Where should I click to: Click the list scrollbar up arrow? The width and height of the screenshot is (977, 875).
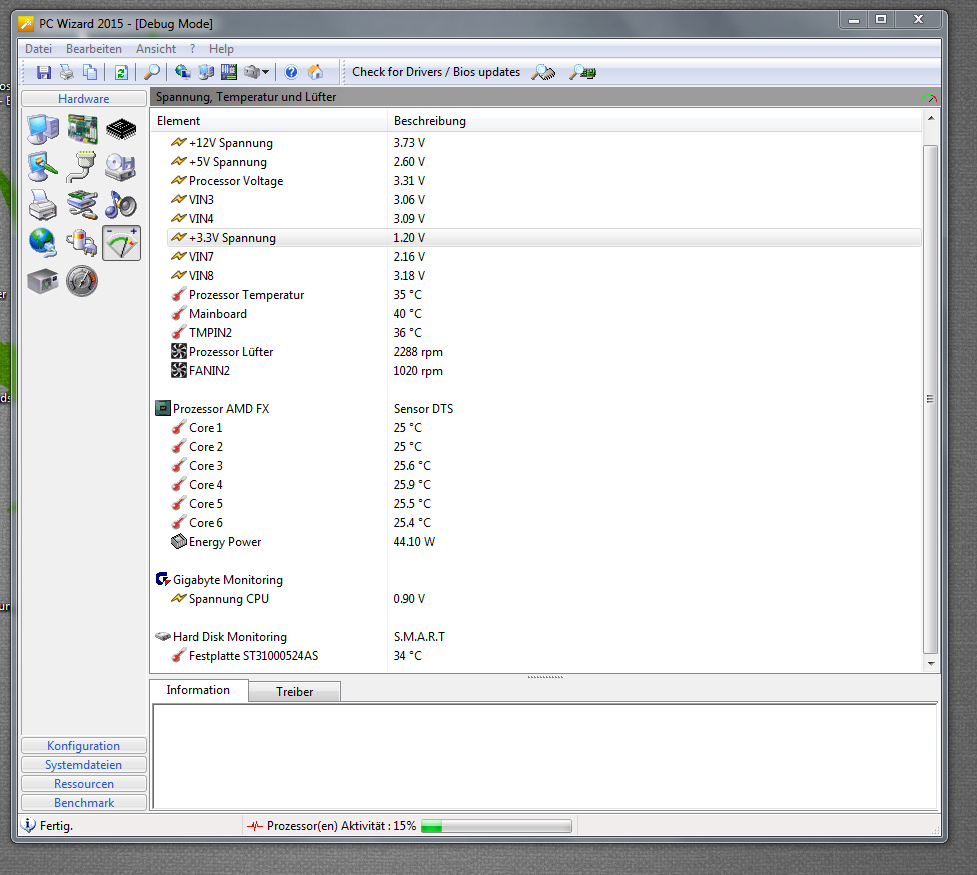pos(931,118)
